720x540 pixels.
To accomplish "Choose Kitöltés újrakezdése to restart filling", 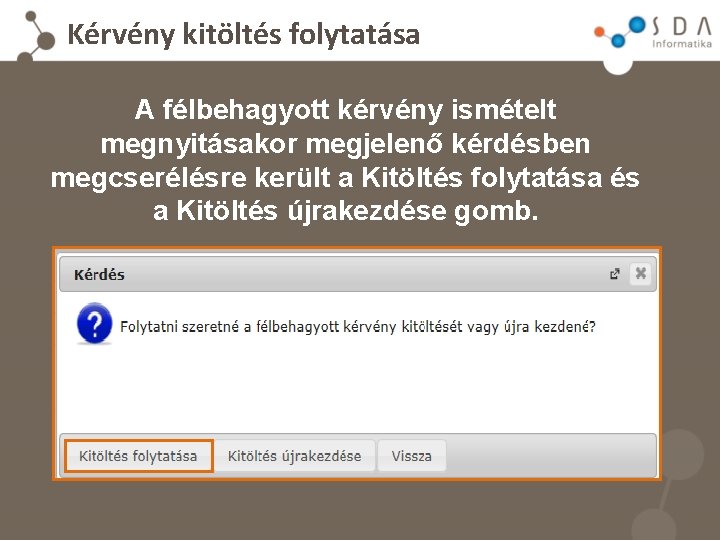I will click(294, 456).
